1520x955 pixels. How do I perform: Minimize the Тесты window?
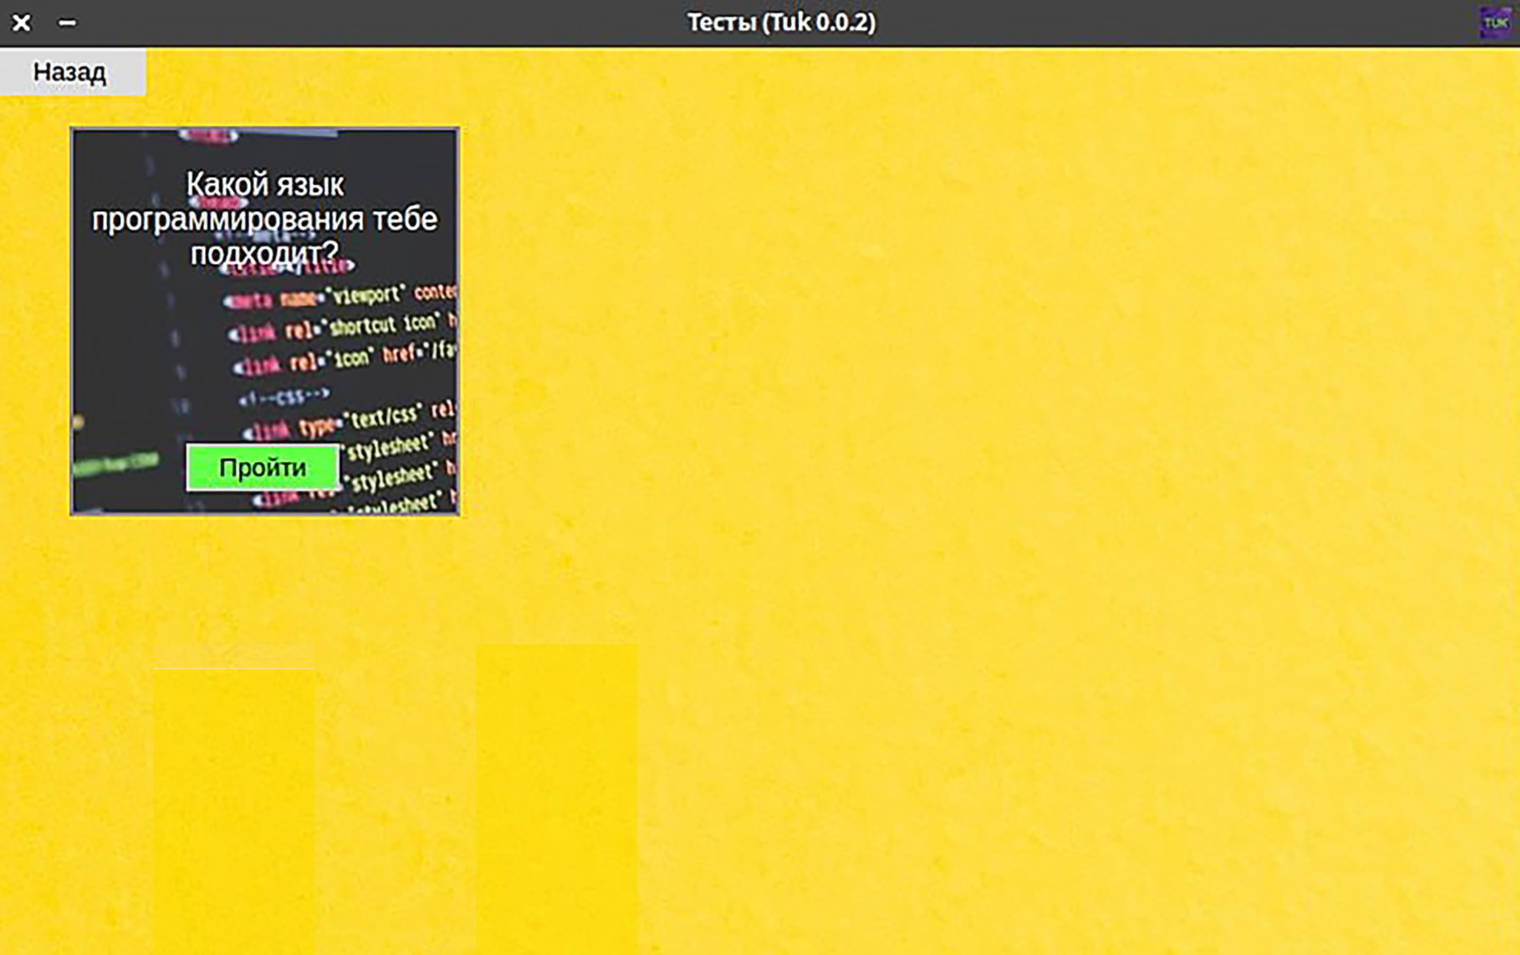coord(67,22)
